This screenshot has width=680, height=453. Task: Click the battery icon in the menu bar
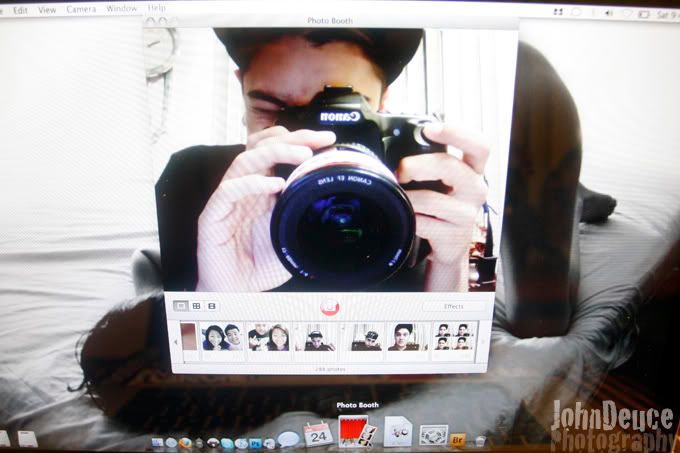pyautogui.click(x=644, y=14)
